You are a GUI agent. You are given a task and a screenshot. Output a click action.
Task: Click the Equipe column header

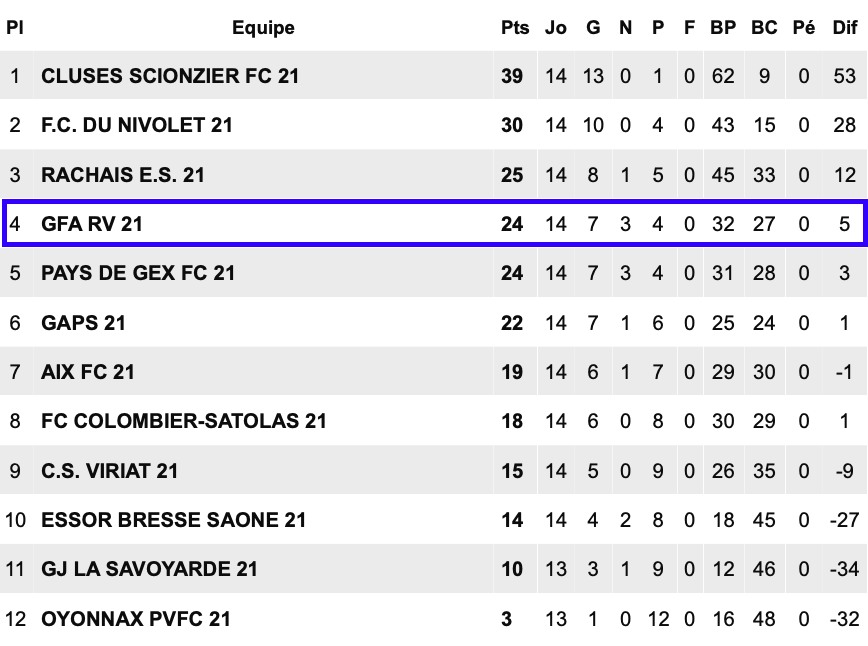263,28
